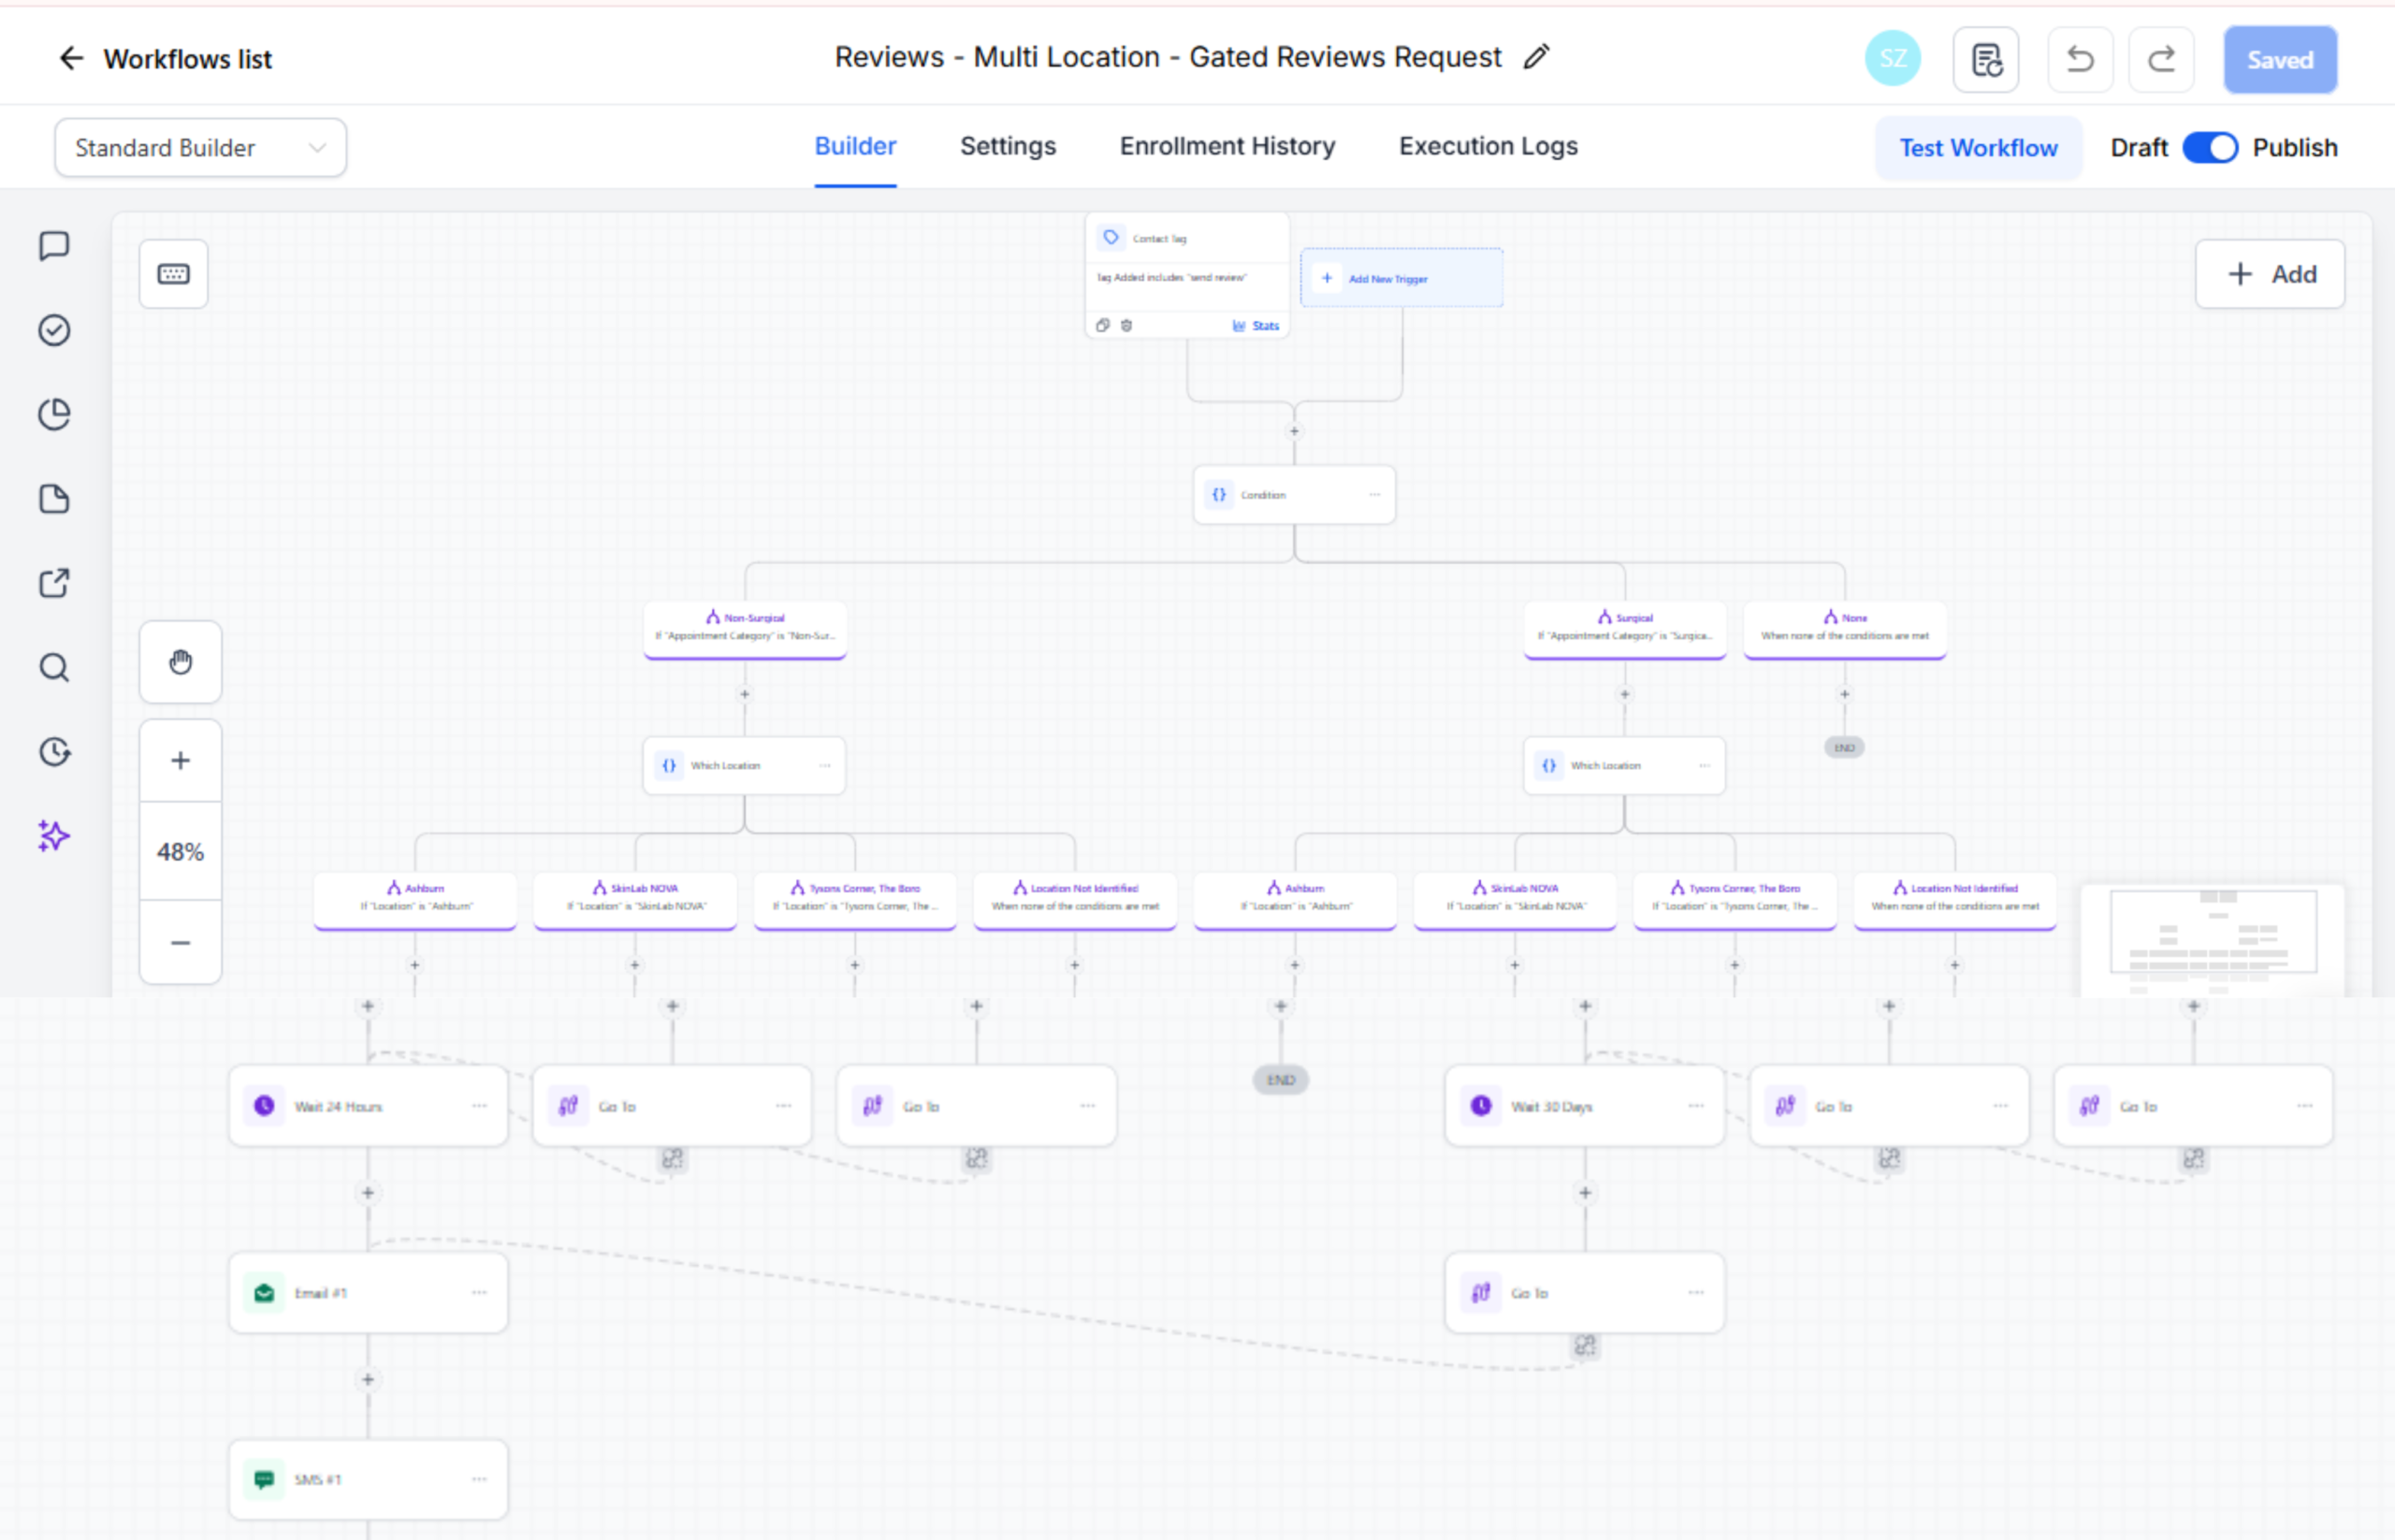The width and height of the screenshot is (2395, 1540).
Task: Open Wait 24 Hours three-dot menu
Action: coord(479,1106)
